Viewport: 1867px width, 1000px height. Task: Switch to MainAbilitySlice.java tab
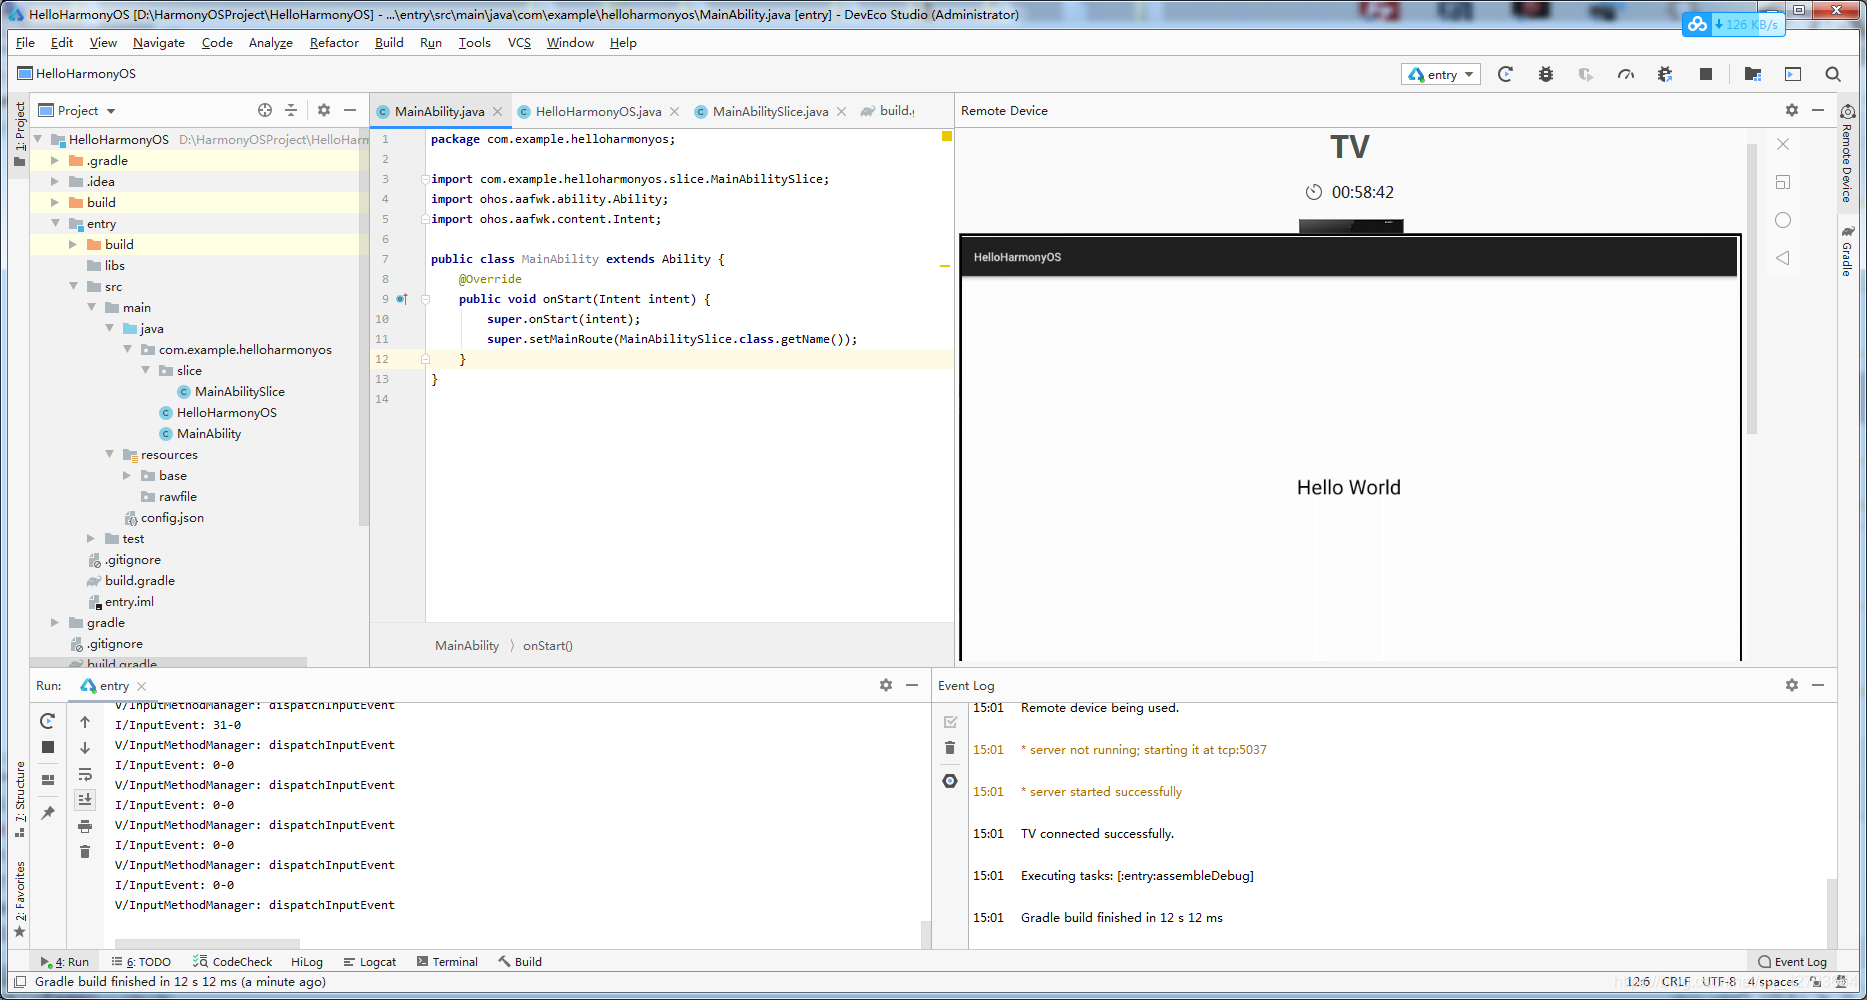pyautogui.click(x=770, y=111)
